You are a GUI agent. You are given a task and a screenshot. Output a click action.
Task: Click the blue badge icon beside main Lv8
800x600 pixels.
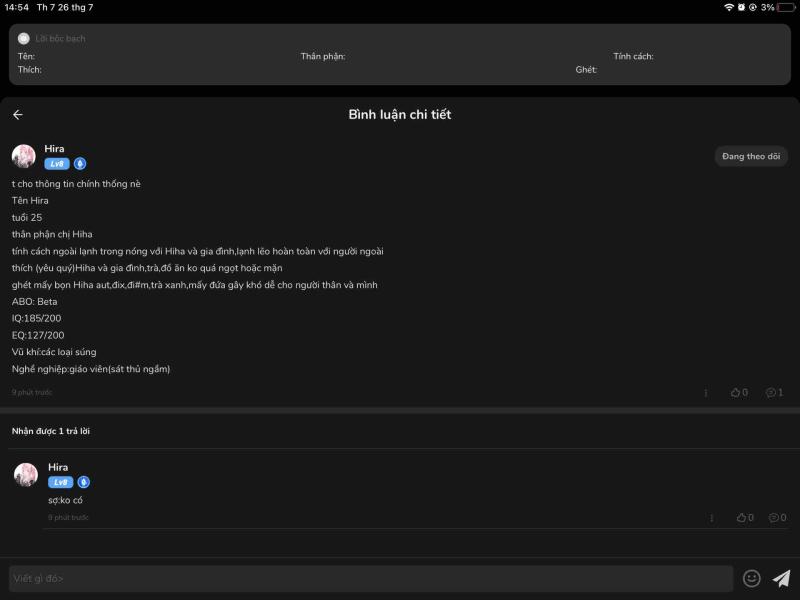coord(80,164)
